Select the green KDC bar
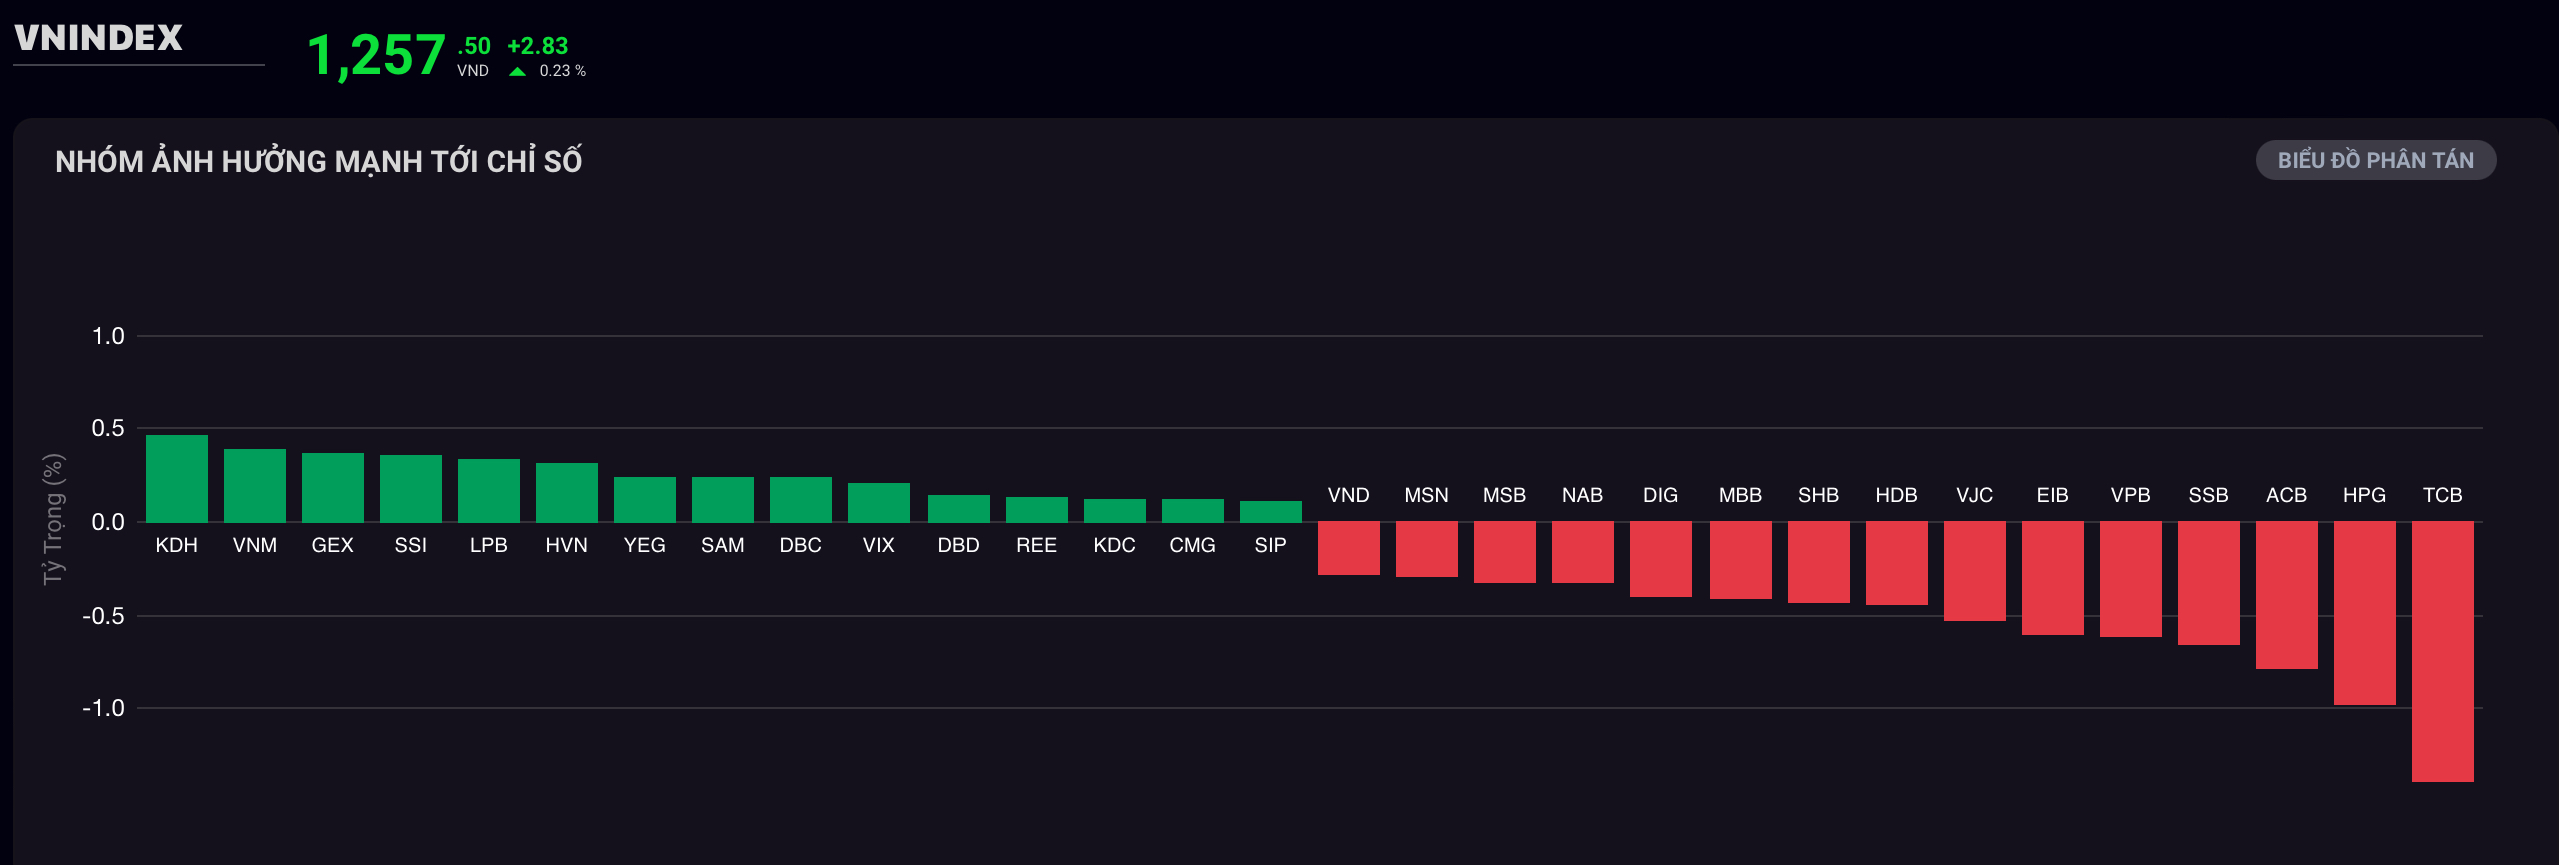The image size is (2559, 865). click(1115, 510)
